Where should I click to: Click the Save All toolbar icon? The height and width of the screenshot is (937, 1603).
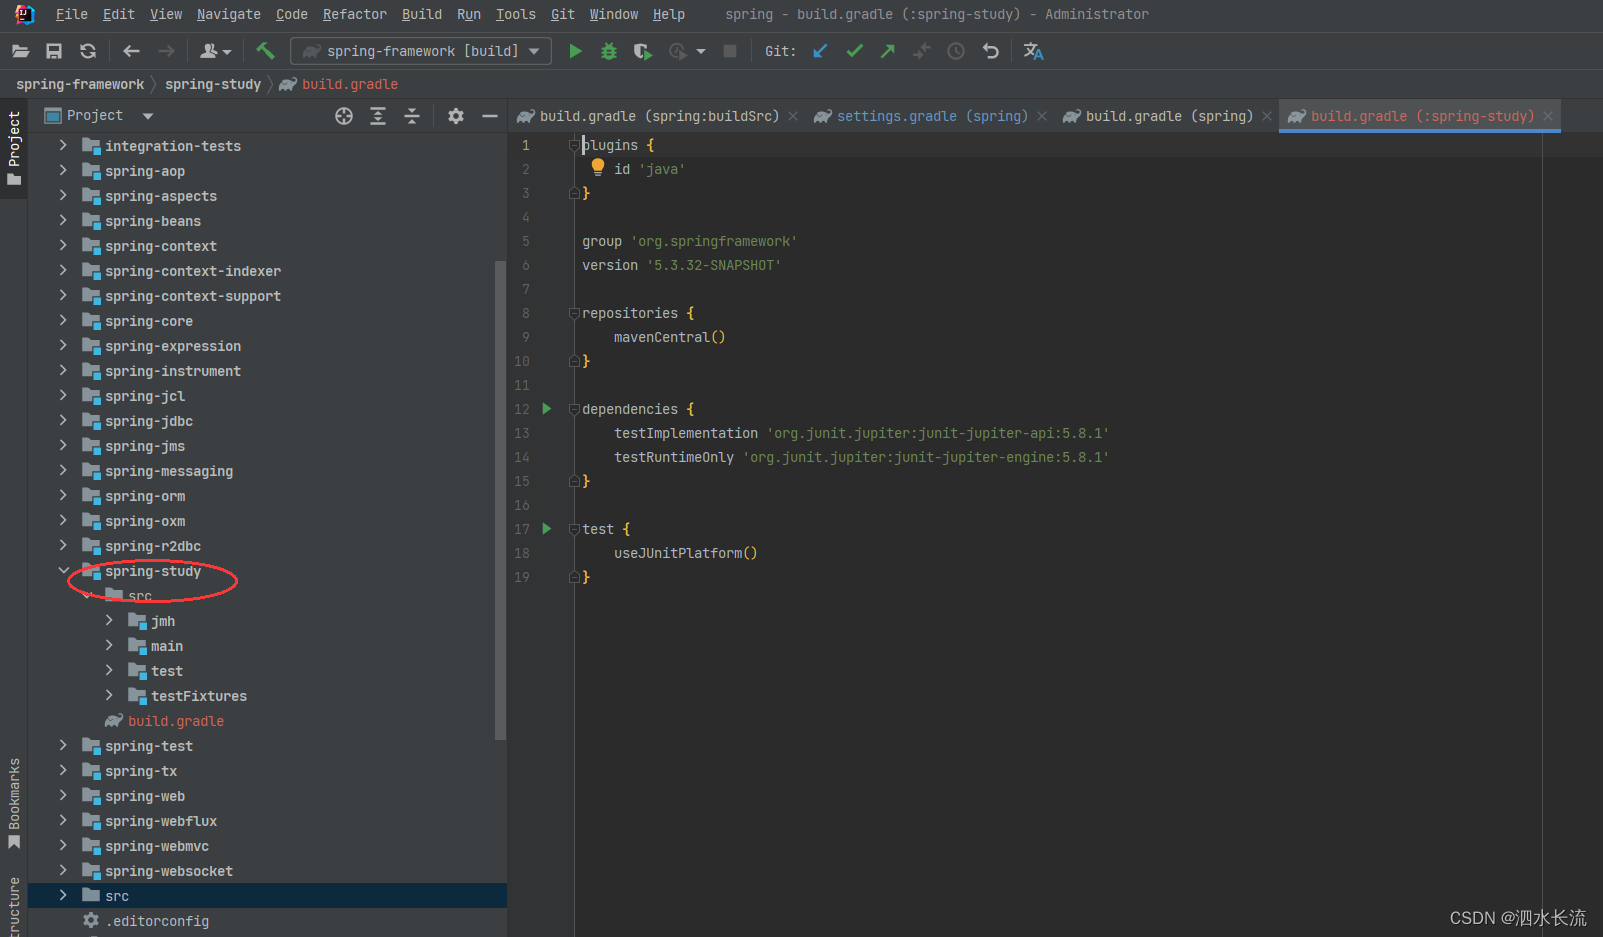click(x=54, y=51)
